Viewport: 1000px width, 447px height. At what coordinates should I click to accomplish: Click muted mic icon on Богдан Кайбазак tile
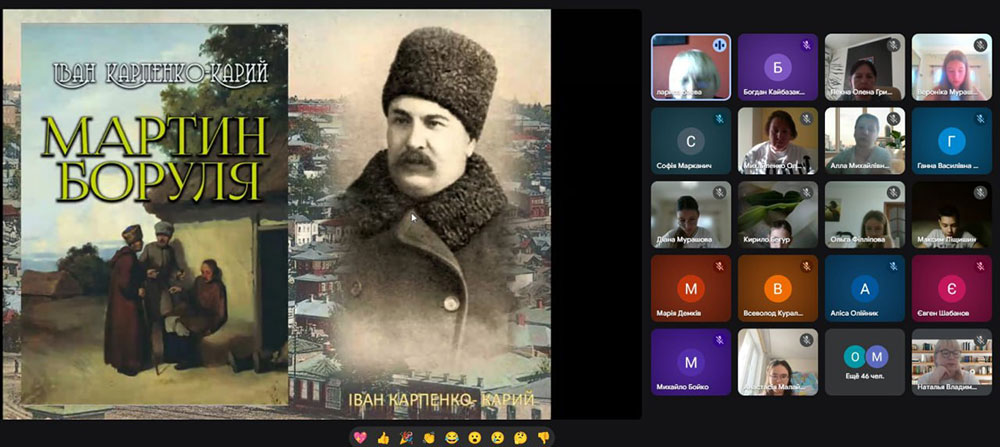(x=807, y=45)
